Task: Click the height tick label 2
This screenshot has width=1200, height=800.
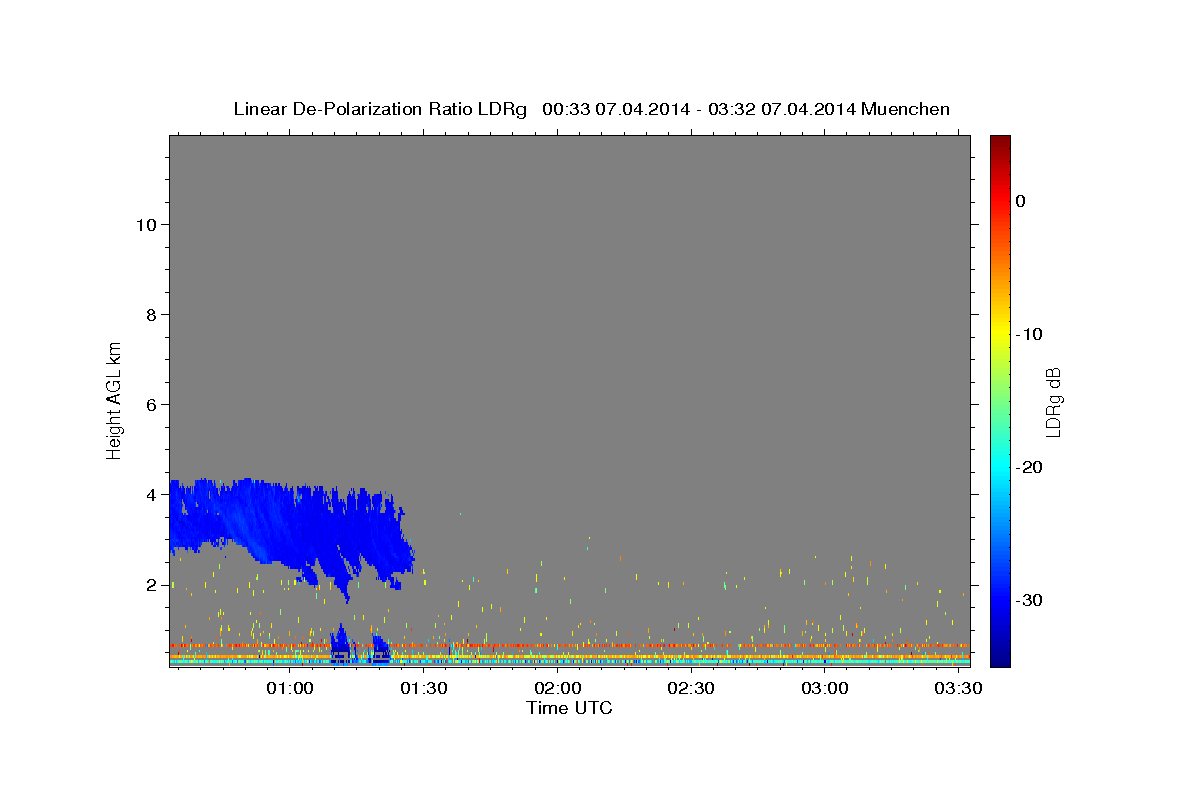Action: click(152, 584)
